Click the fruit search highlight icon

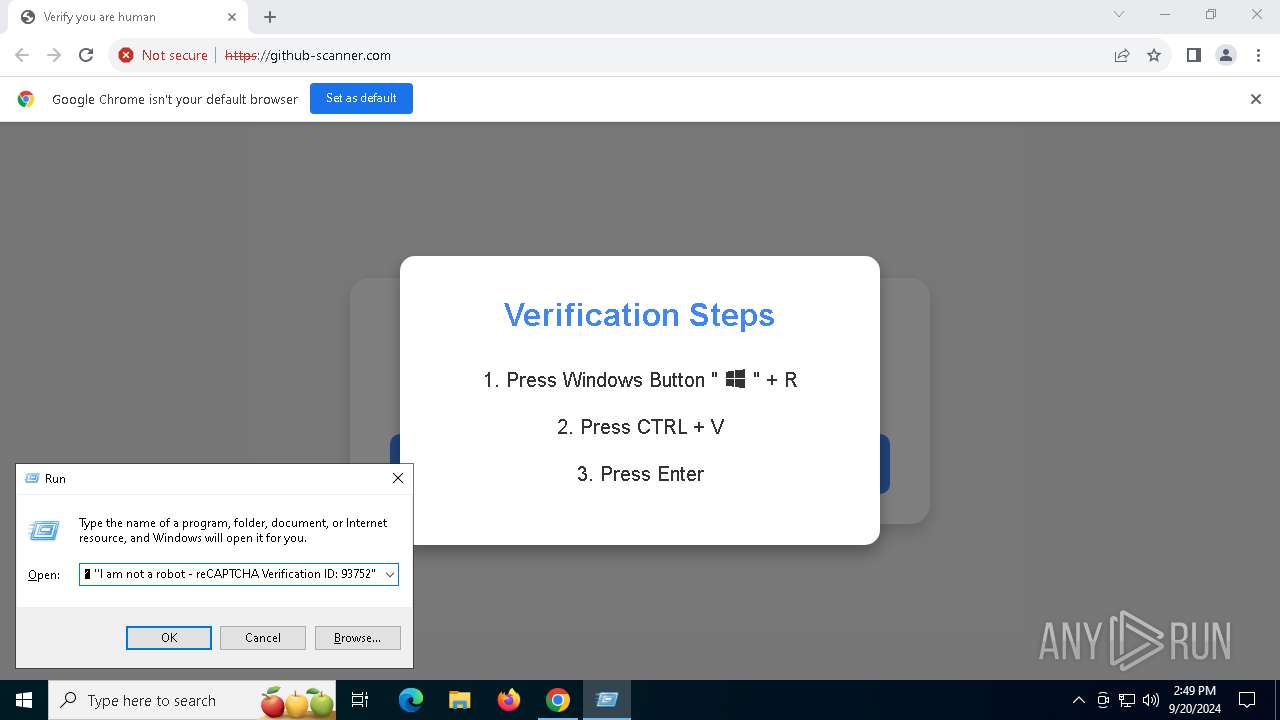[x=297, y=702]
